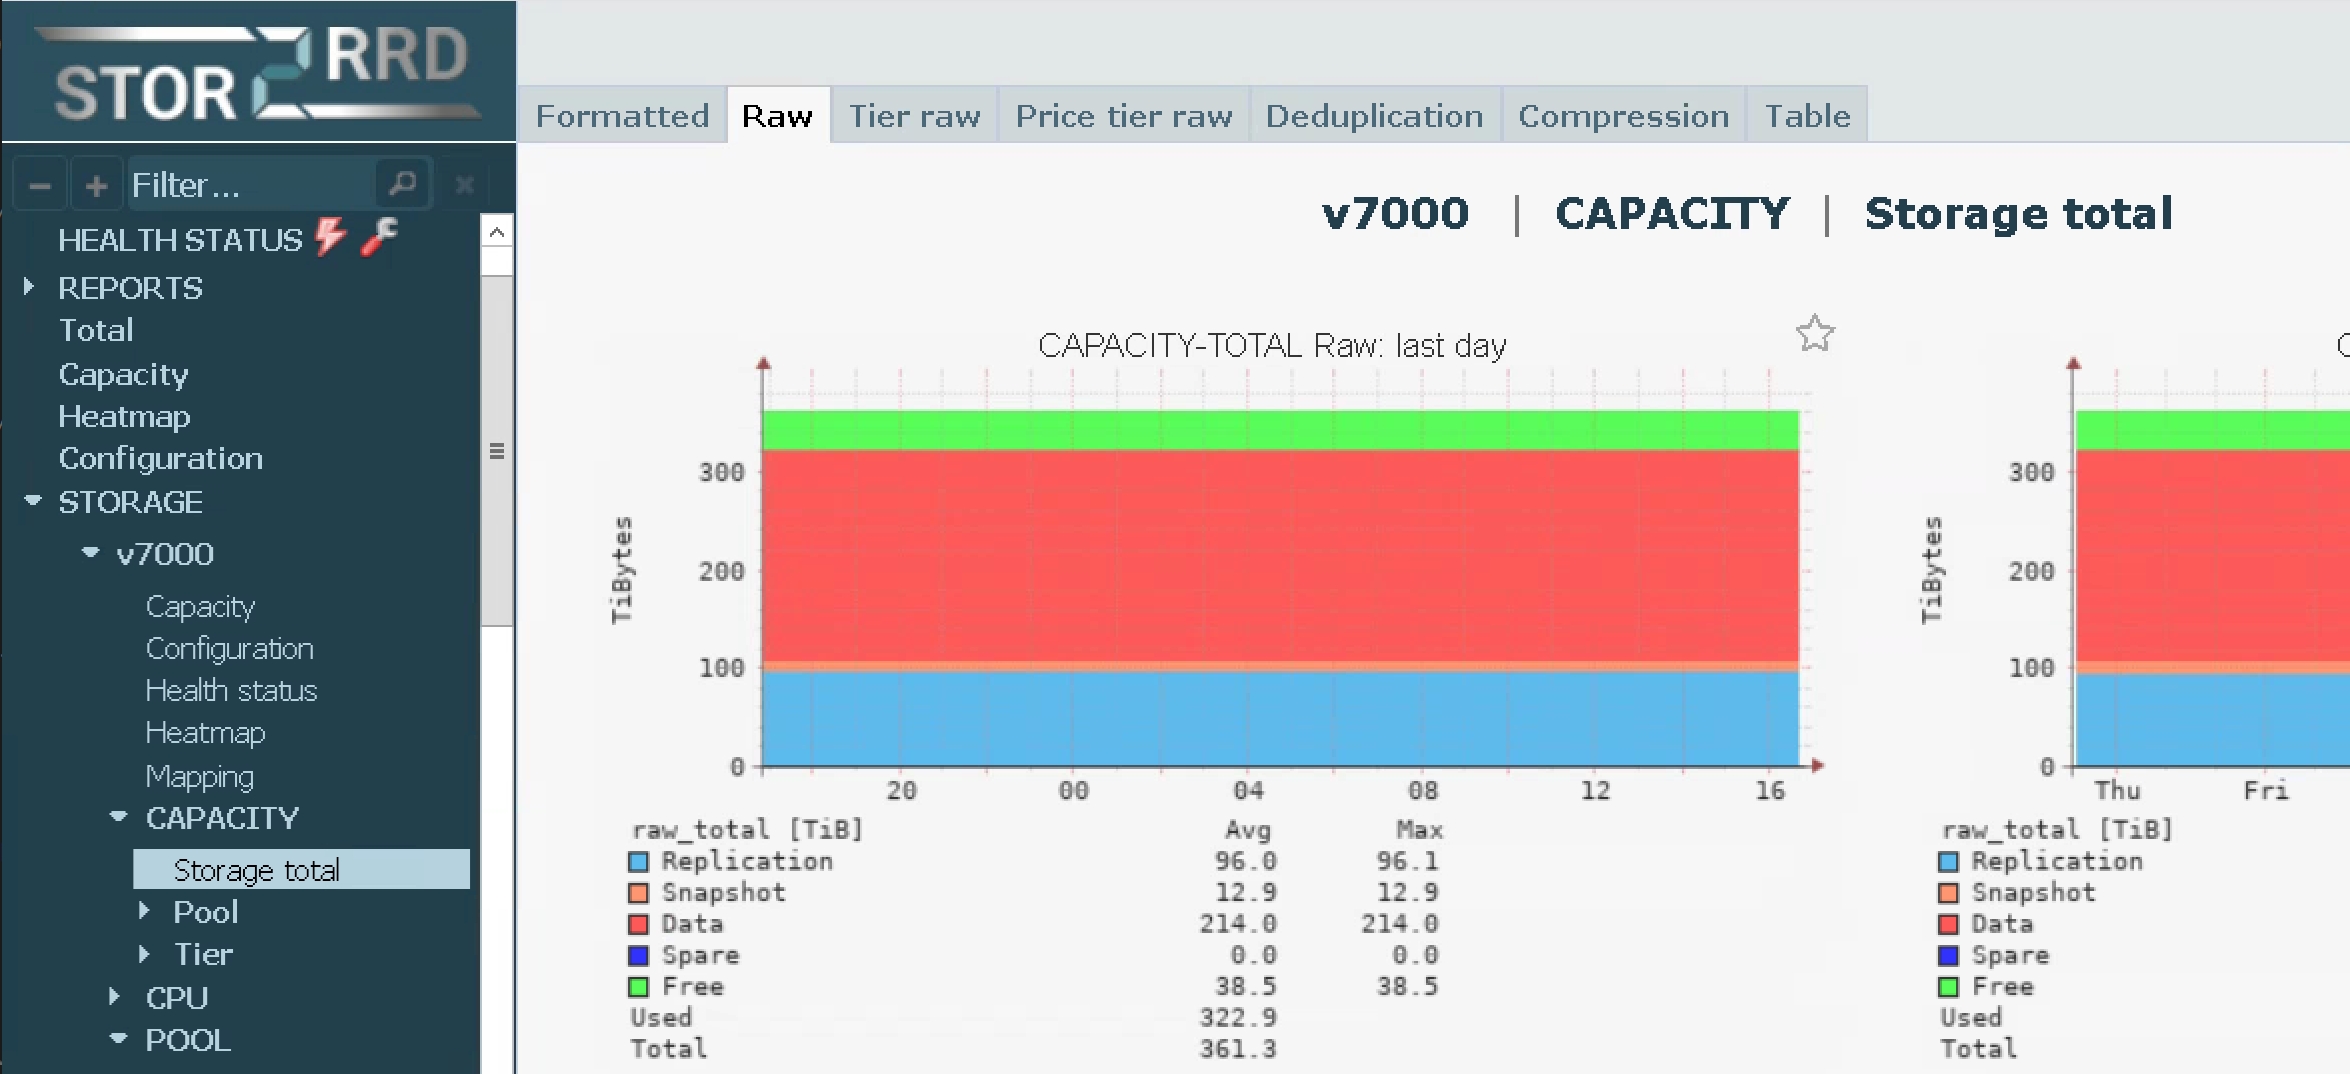The width and height of the screenshot is (2350, 1074).
Task: Open the CAPACITY-TOTAL Raw last day chart
Action: coord(1280,588)
